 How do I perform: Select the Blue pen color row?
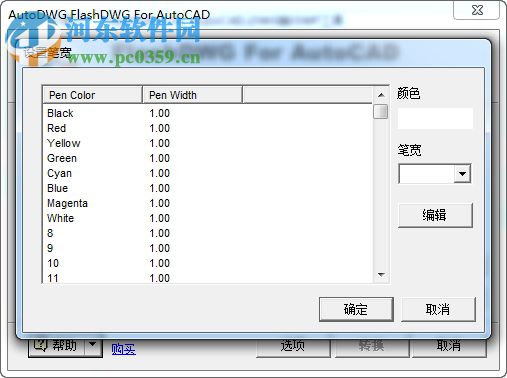[x=207, y=188]
